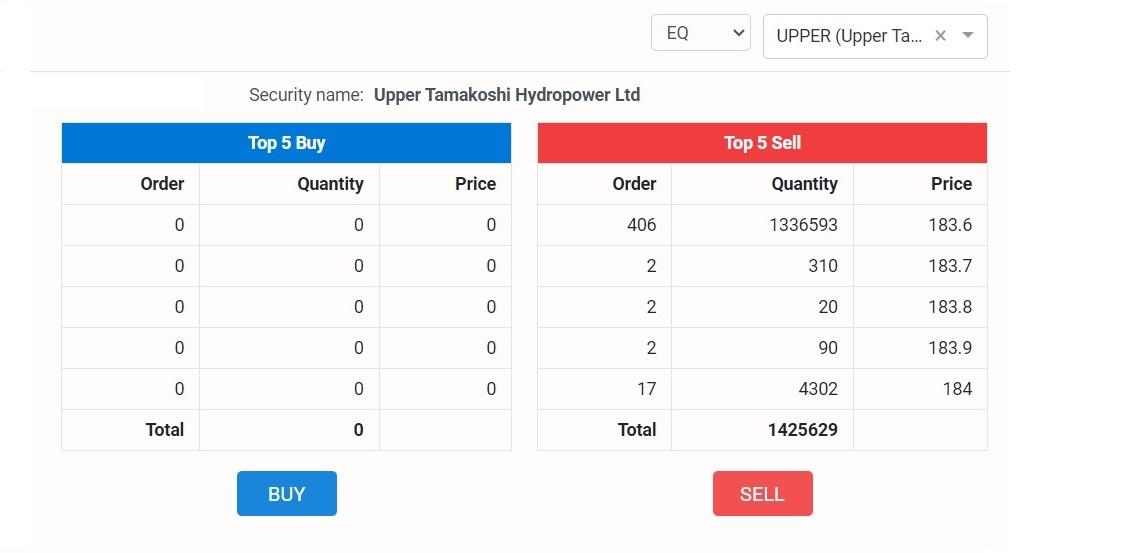Click the Upper Tamakoshi Hydropower Ltd name
This screenshot has height=553, width=1141.
507,95
